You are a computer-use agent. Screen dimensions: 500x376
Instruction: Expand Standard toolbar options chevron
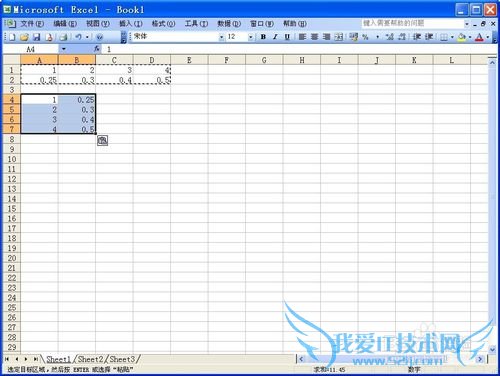point(124,37)
